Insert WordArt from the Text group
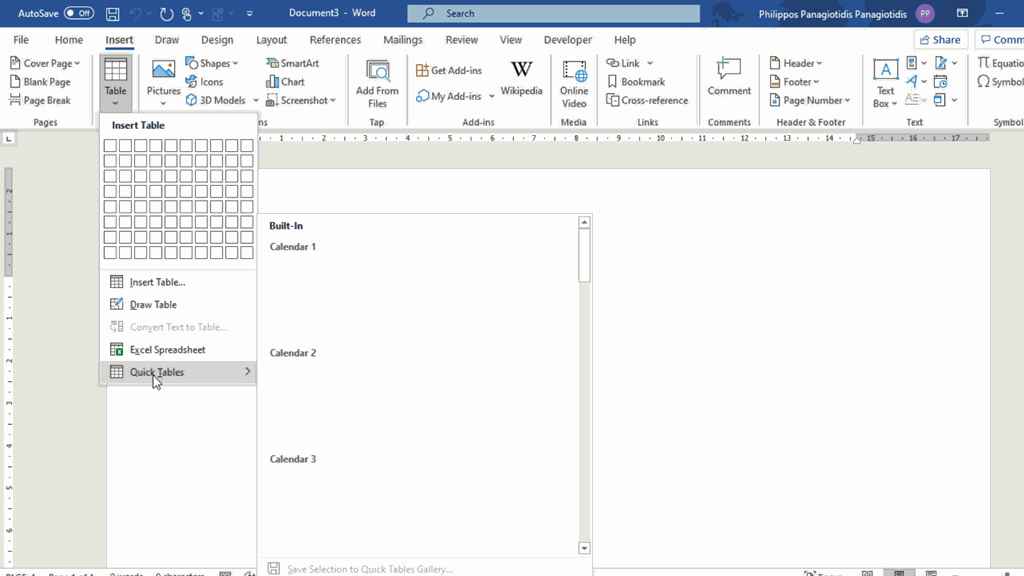This screenshot has height=576, width=1024. 916,82
